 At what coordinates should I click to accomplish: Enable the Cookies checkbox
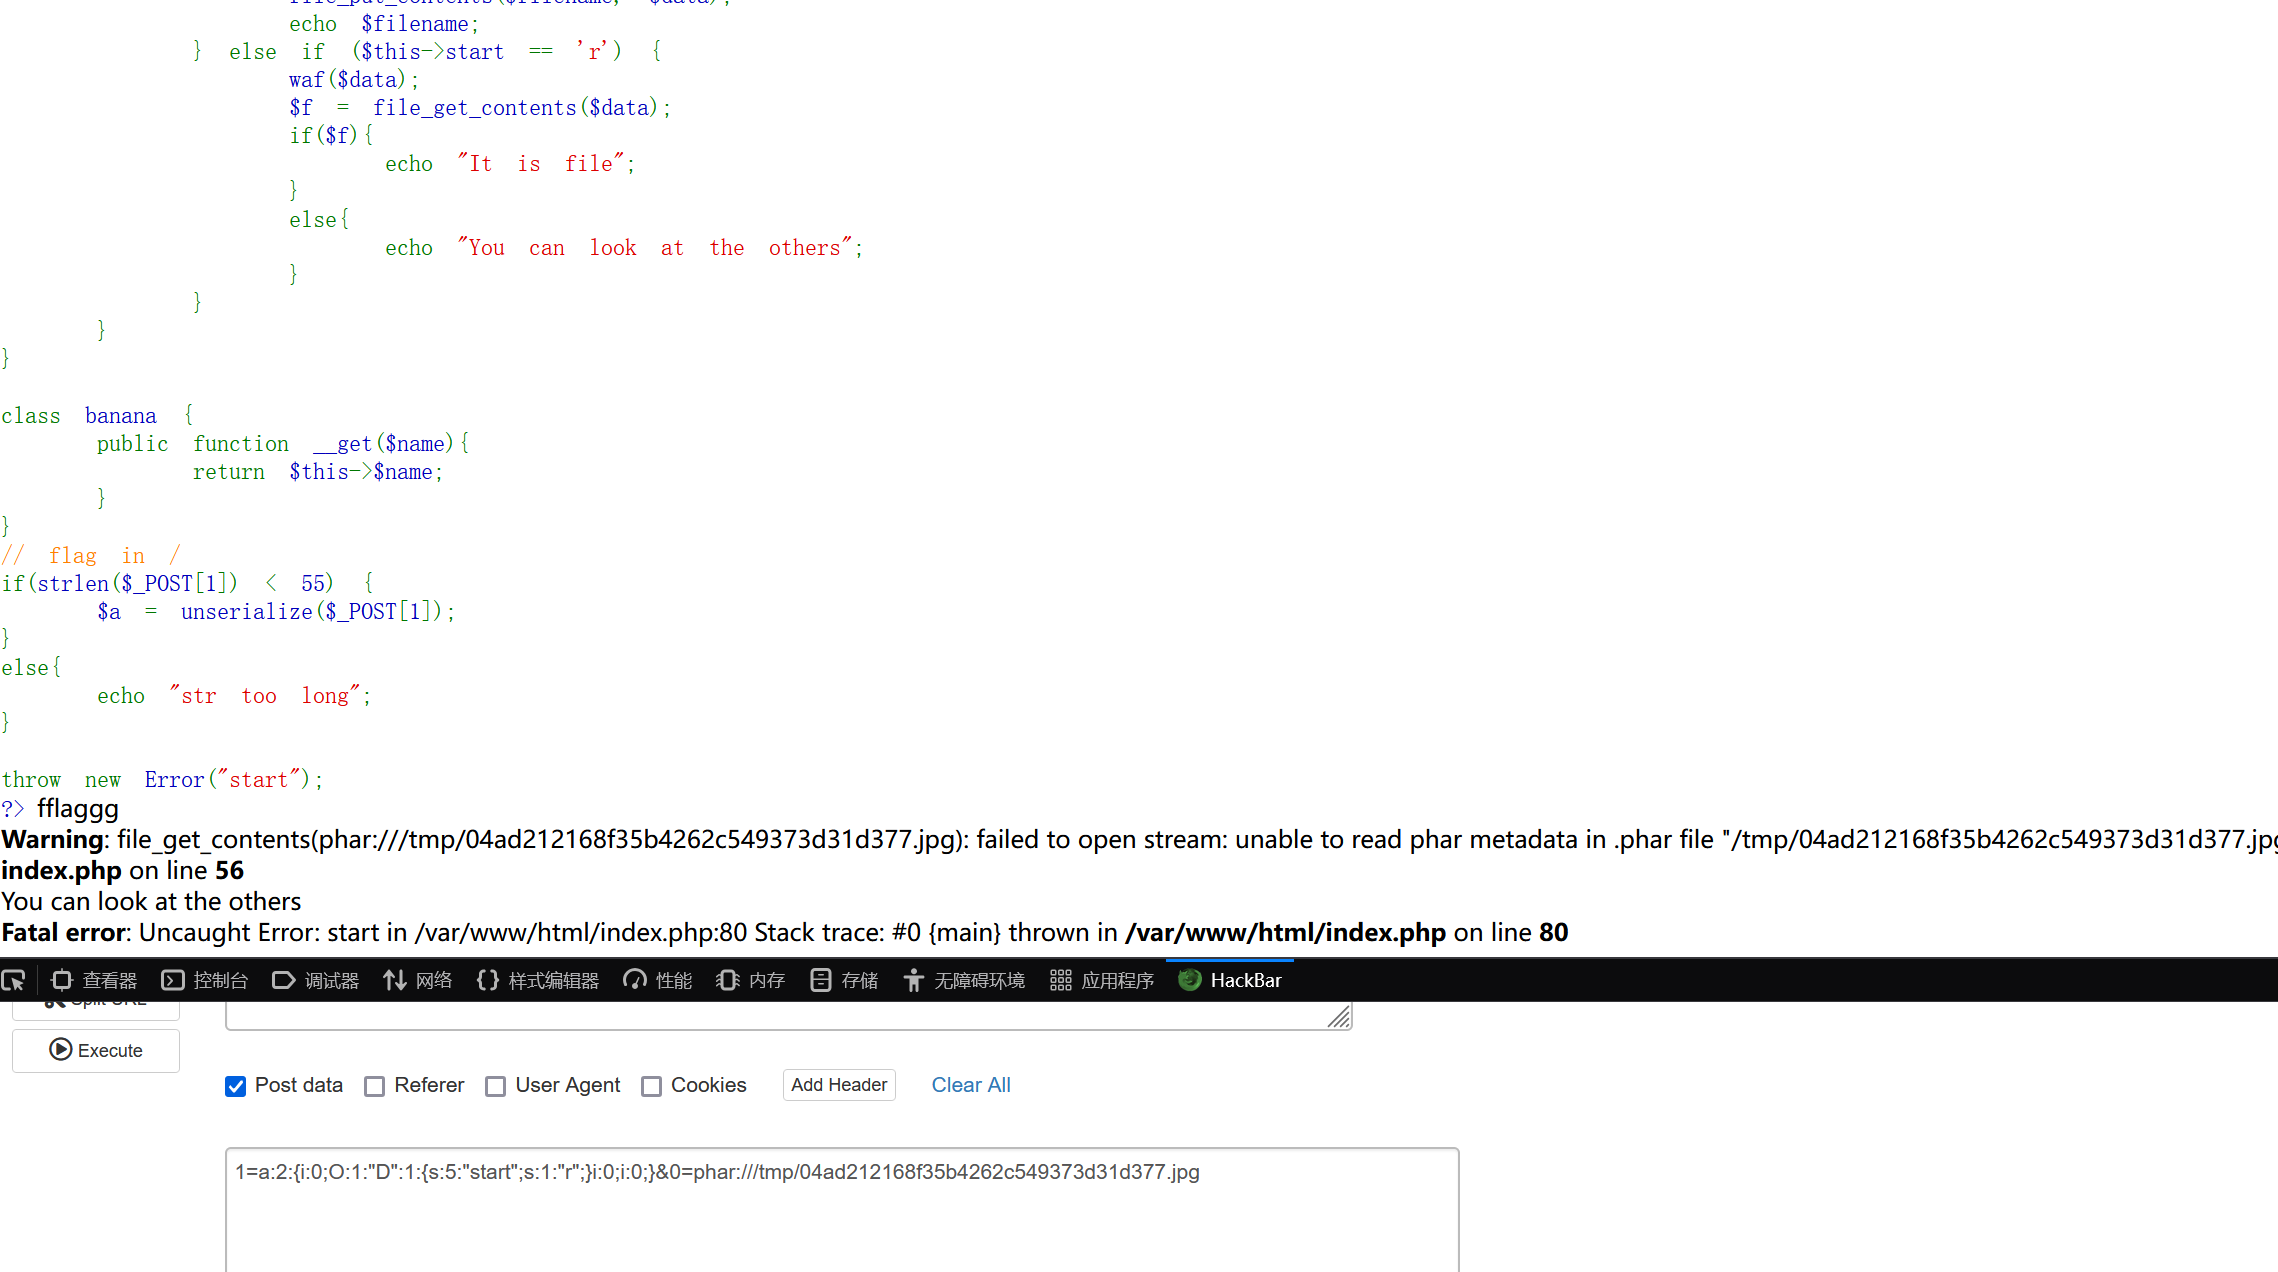tap(652, 1086)
